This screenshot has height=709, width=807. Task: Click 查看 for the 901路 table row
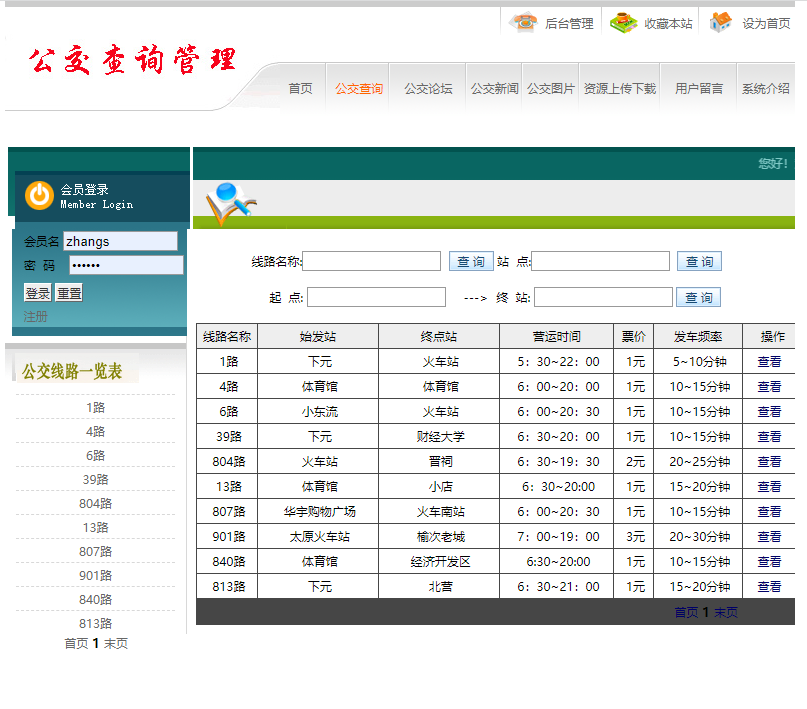[769, 537]
